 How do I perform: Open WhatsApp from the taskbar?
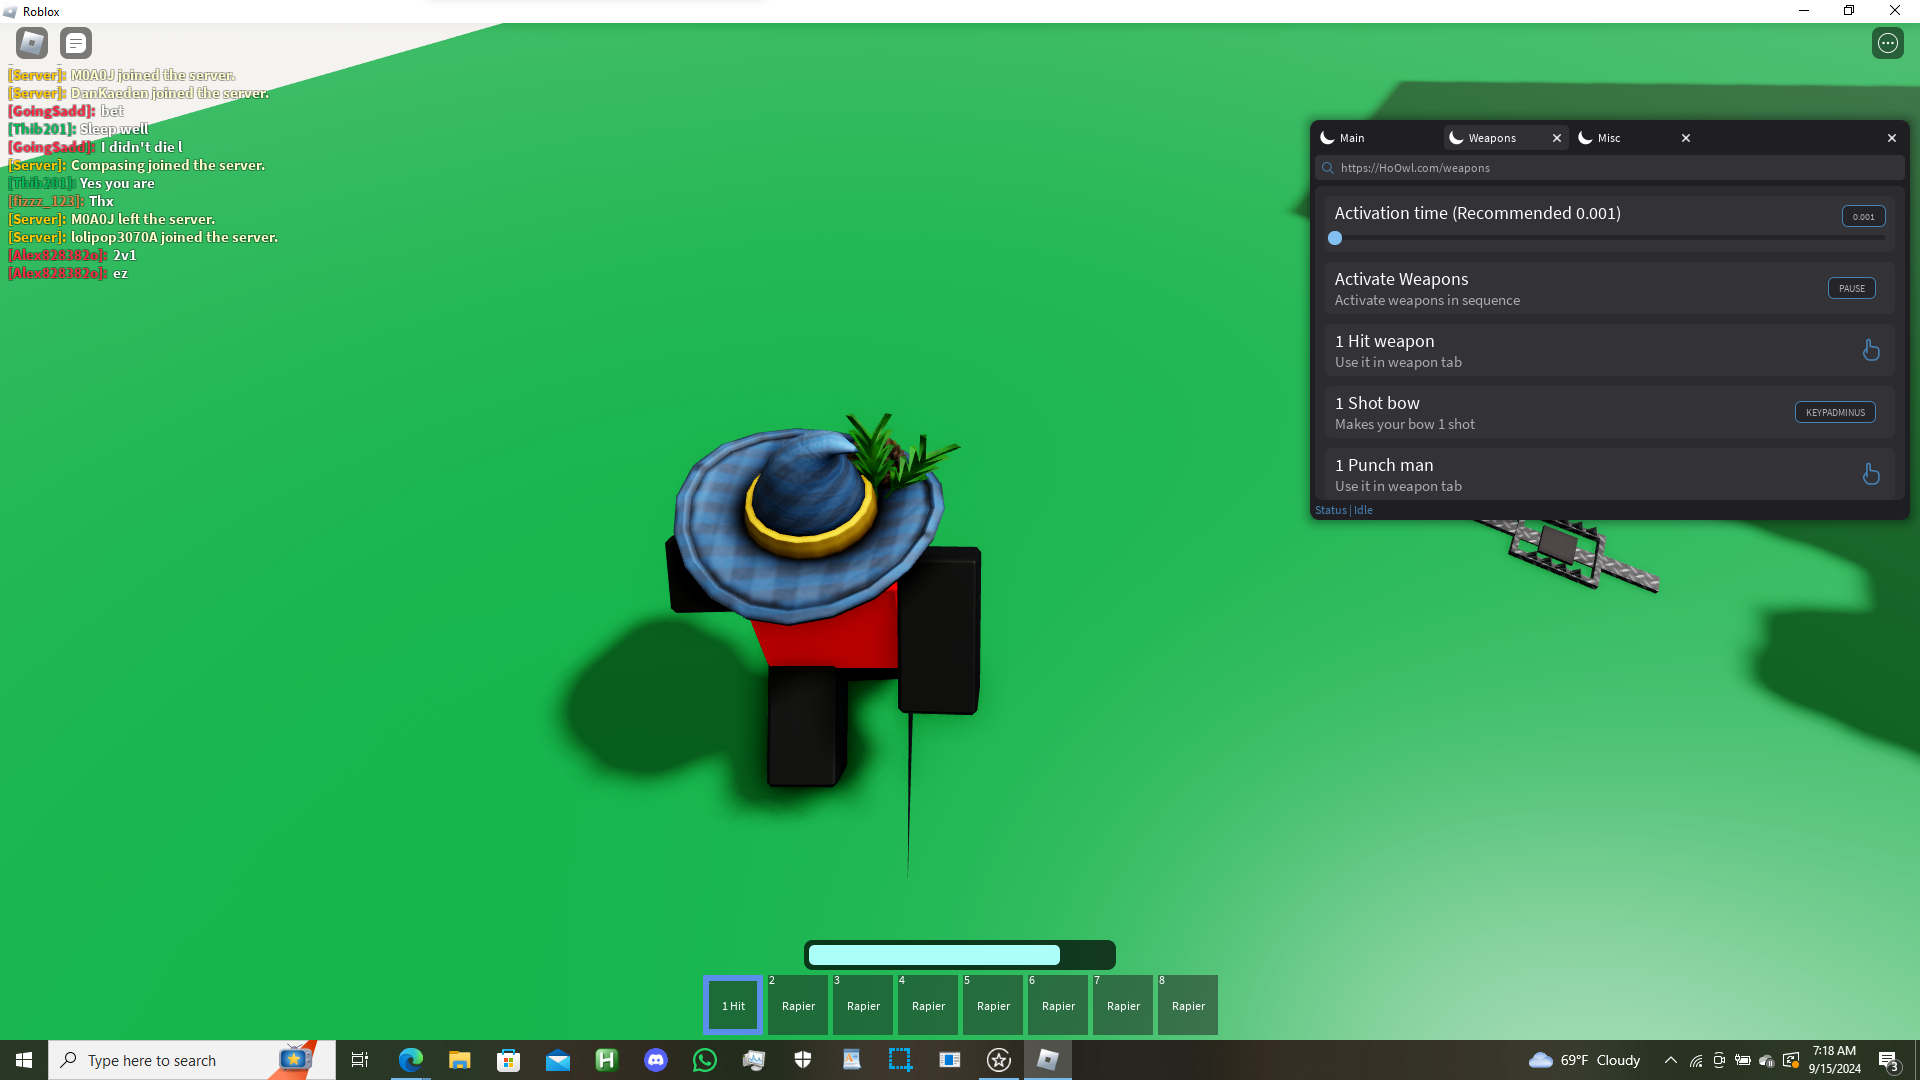pyautogui.click(x=705, y=1060)
